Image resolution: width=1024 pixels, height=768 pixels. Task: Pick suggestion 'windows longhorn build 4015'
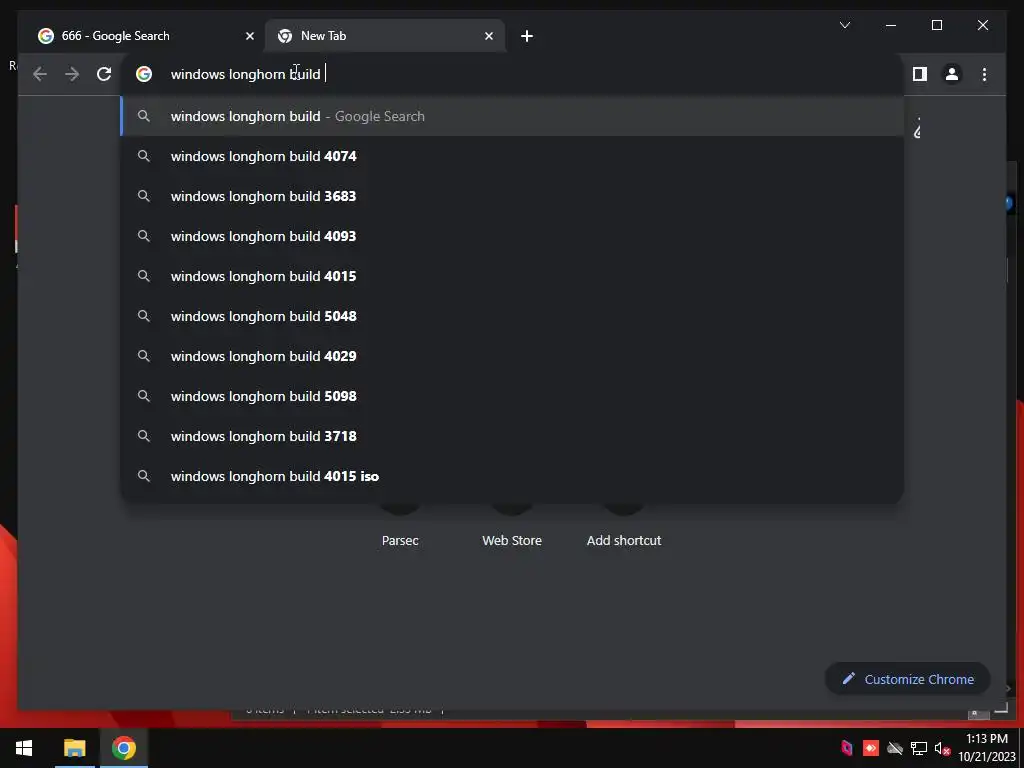tap(513, 276)
